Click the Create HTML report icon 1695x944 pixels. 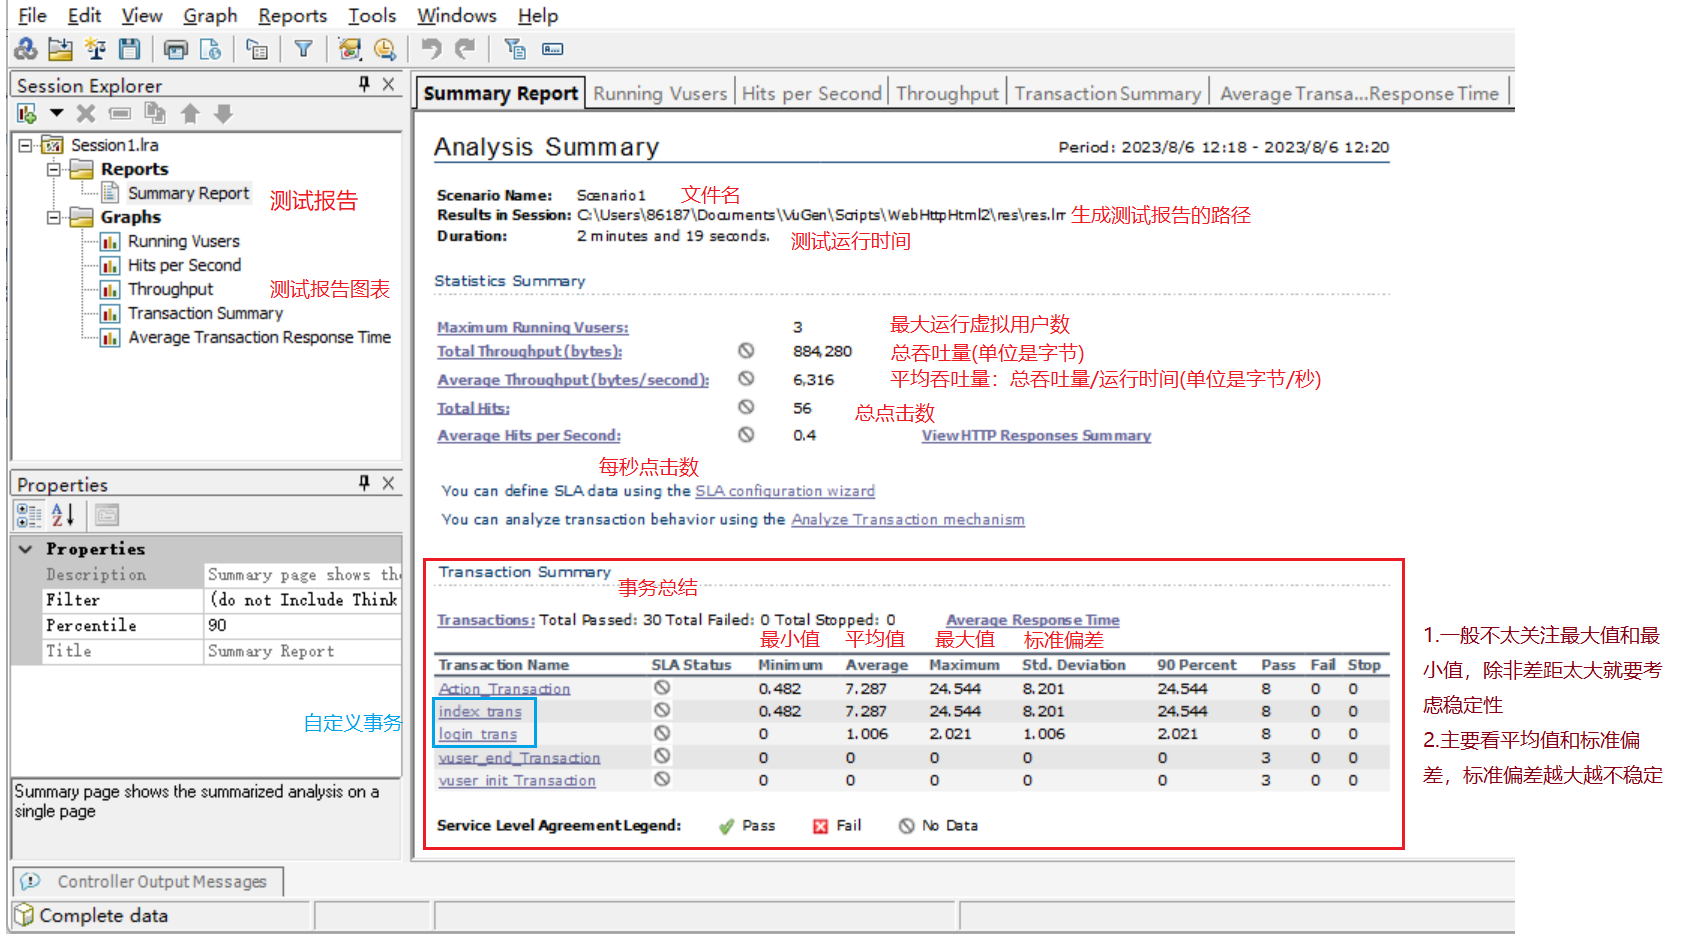click(210, 49)
